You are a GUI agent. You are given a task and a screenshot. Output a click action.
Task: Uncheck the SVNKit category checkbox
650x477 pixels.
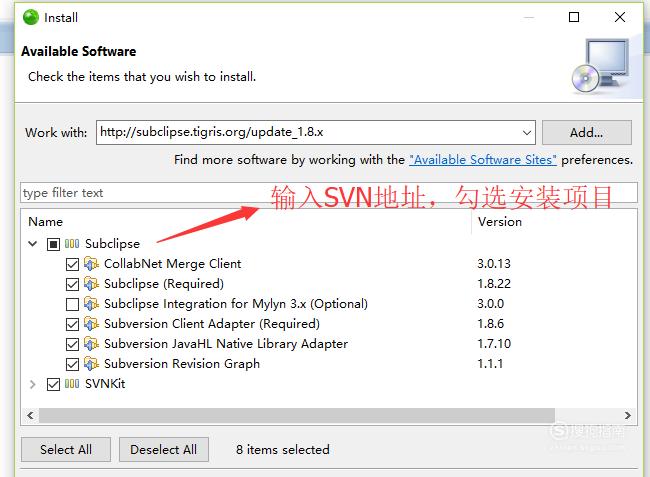coord(53,384)
